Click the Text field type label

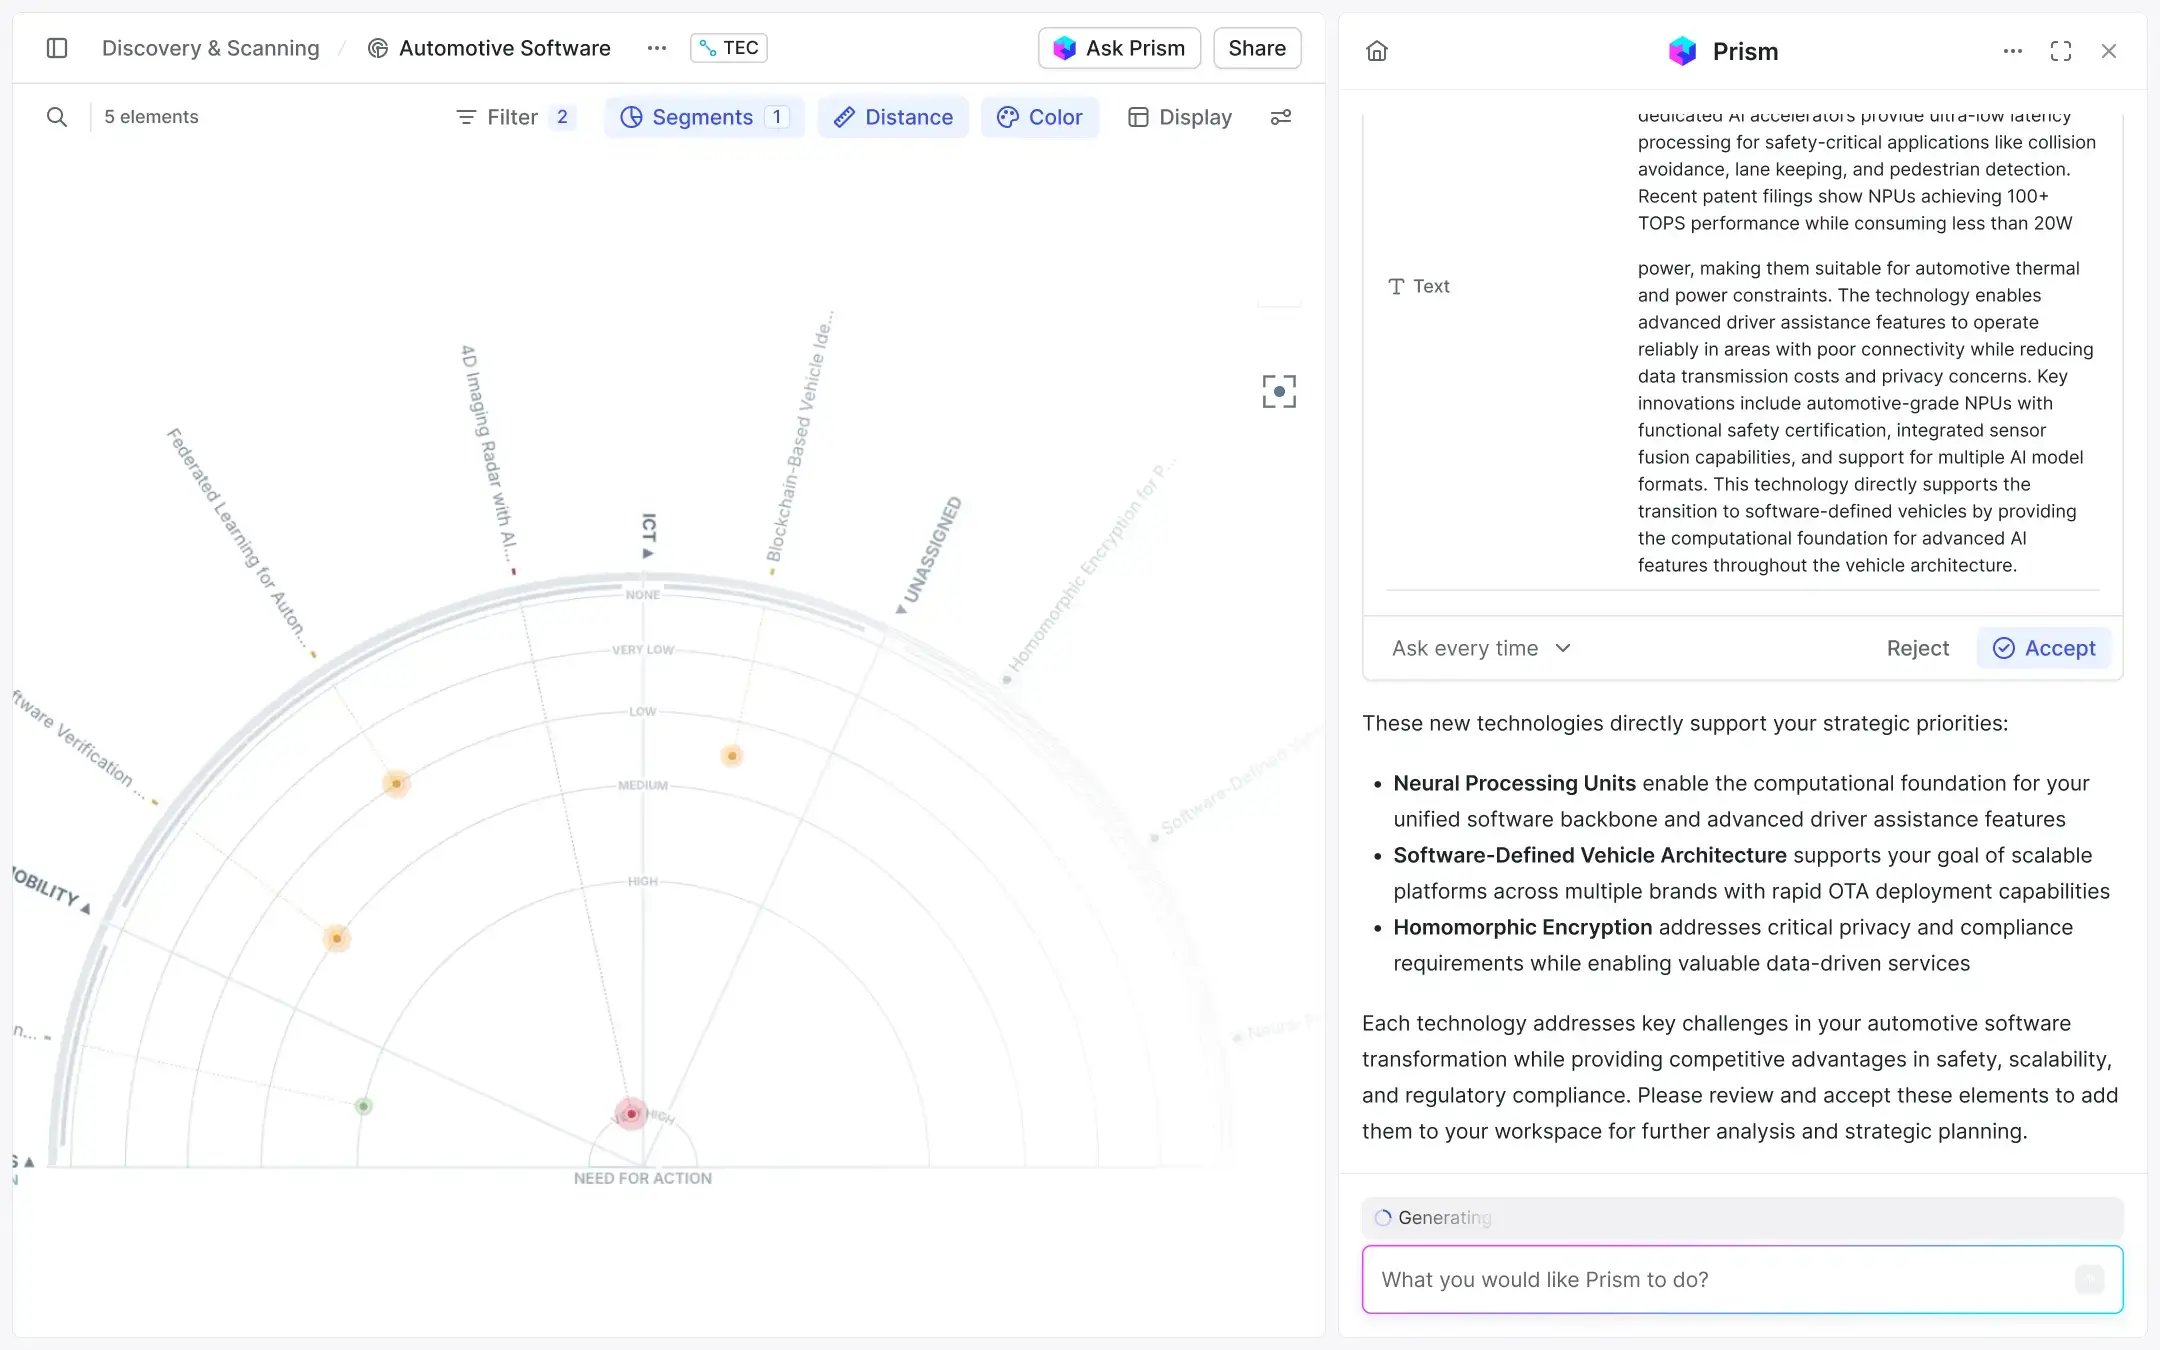[x=1419, y=286]
